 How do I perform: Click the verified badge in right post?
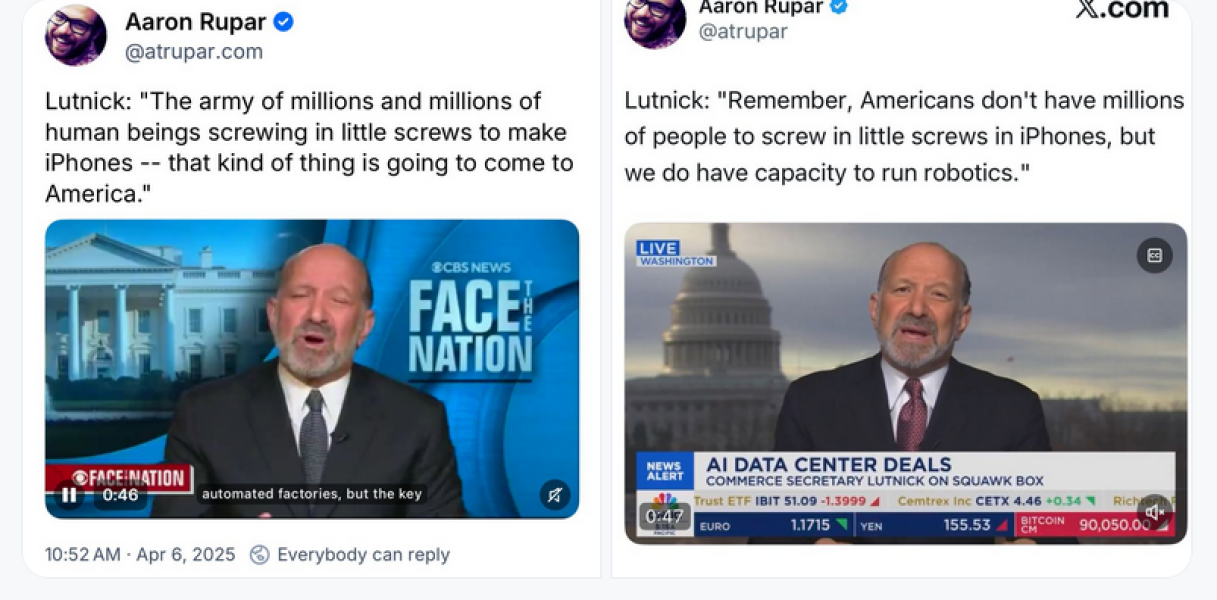click(x=839, y=7)
